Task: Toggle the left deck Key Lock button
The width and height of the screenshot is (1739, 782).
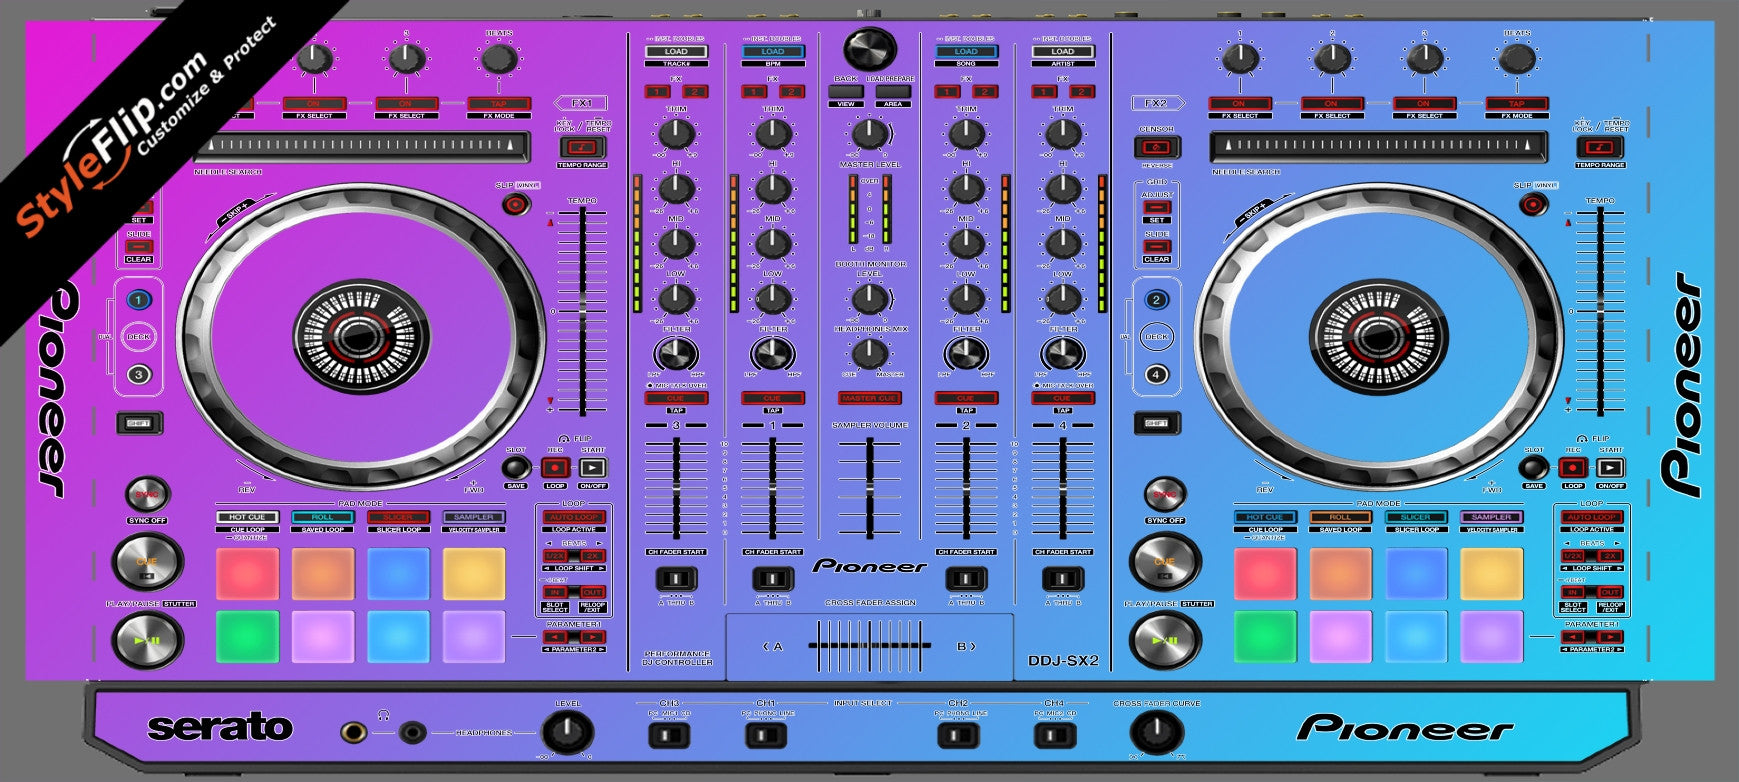Action: click(x=582, y=147)
